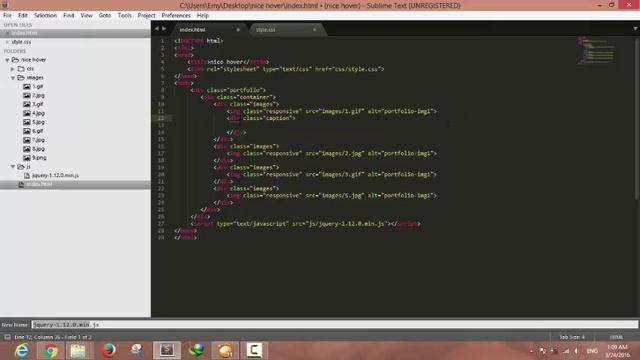Open 7.jpg in the sidebar
640x360 pixels.
[38, 140]
